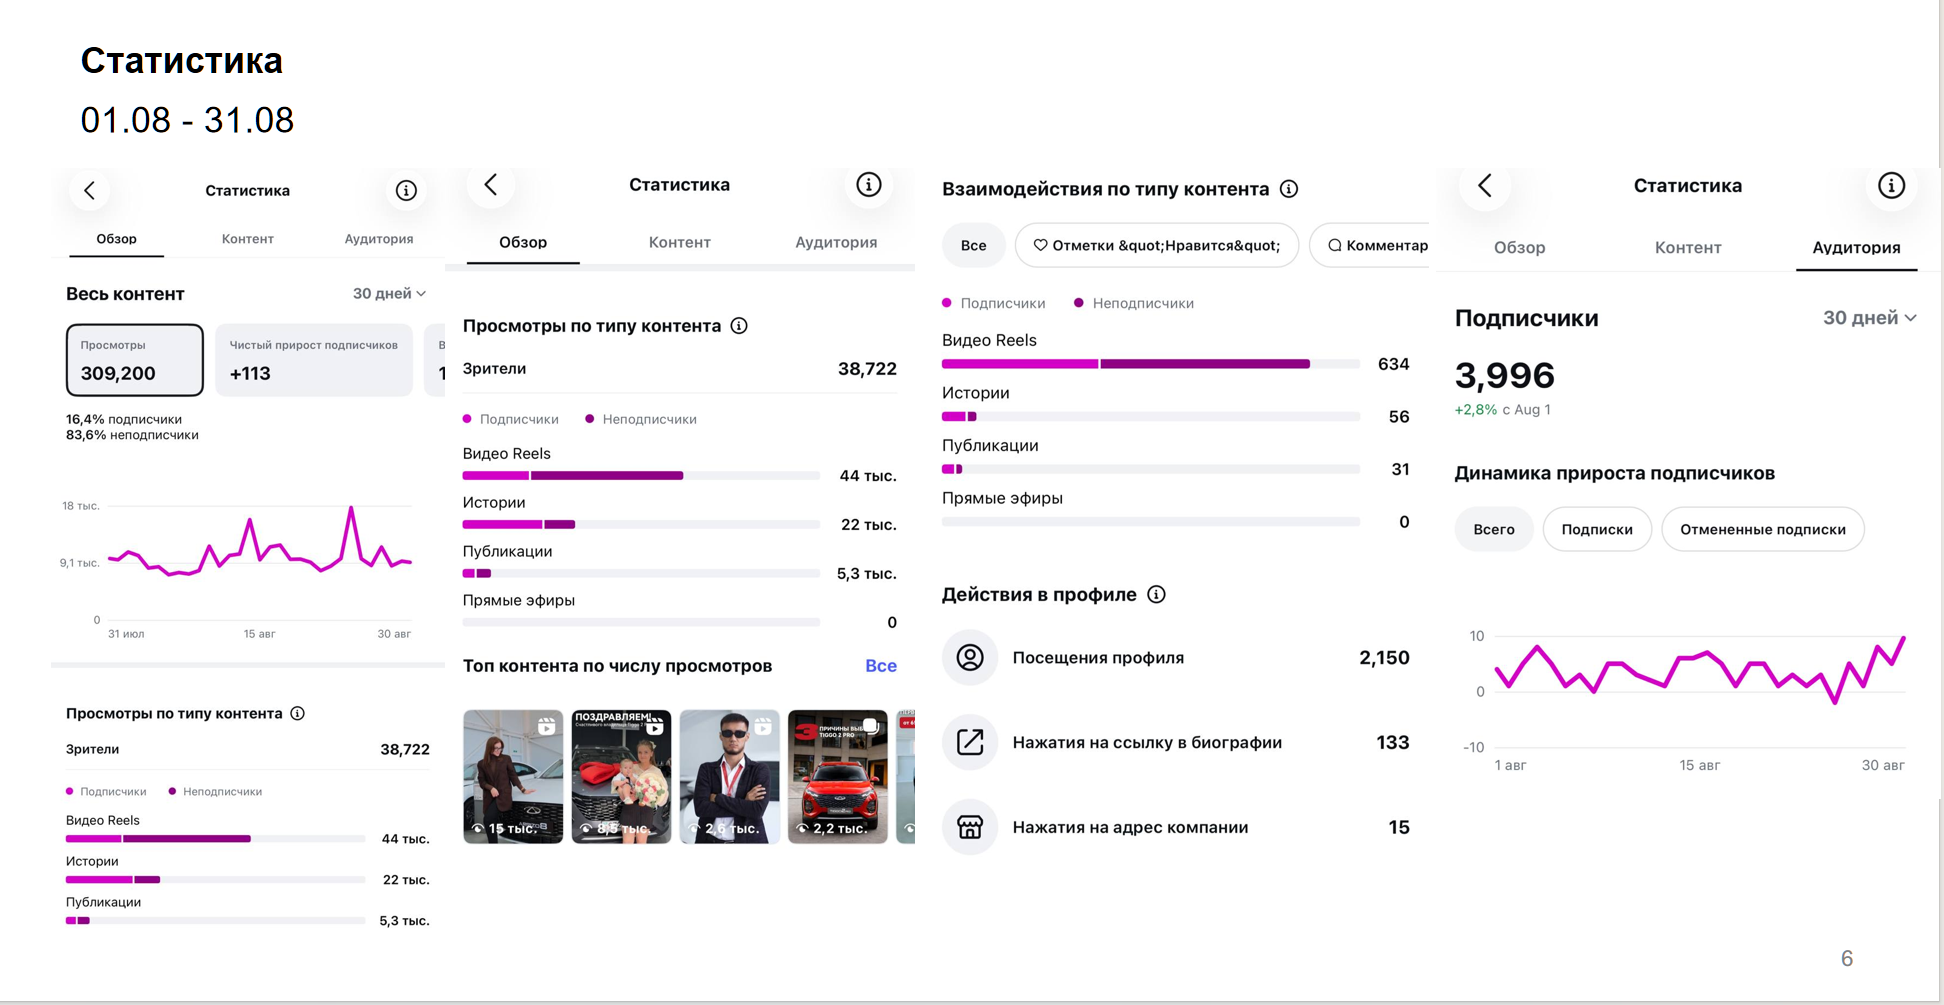Go back from the Аудитория statistics panel

click(x=1485, y=186)
